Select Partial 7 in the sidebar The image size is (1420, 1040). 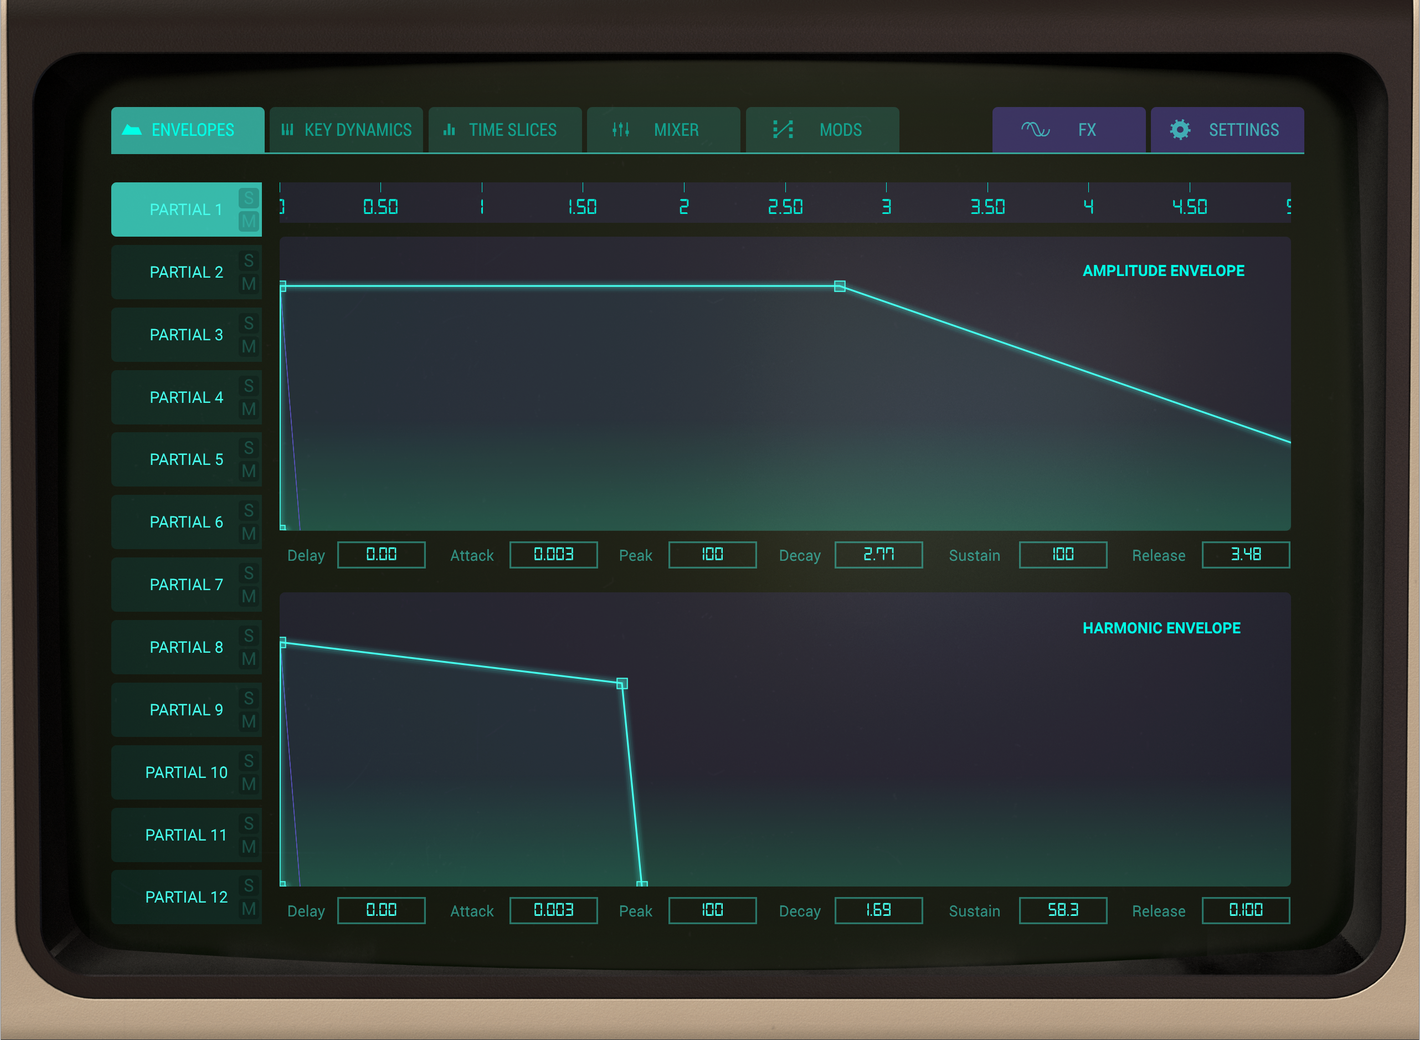coord(186,584)
